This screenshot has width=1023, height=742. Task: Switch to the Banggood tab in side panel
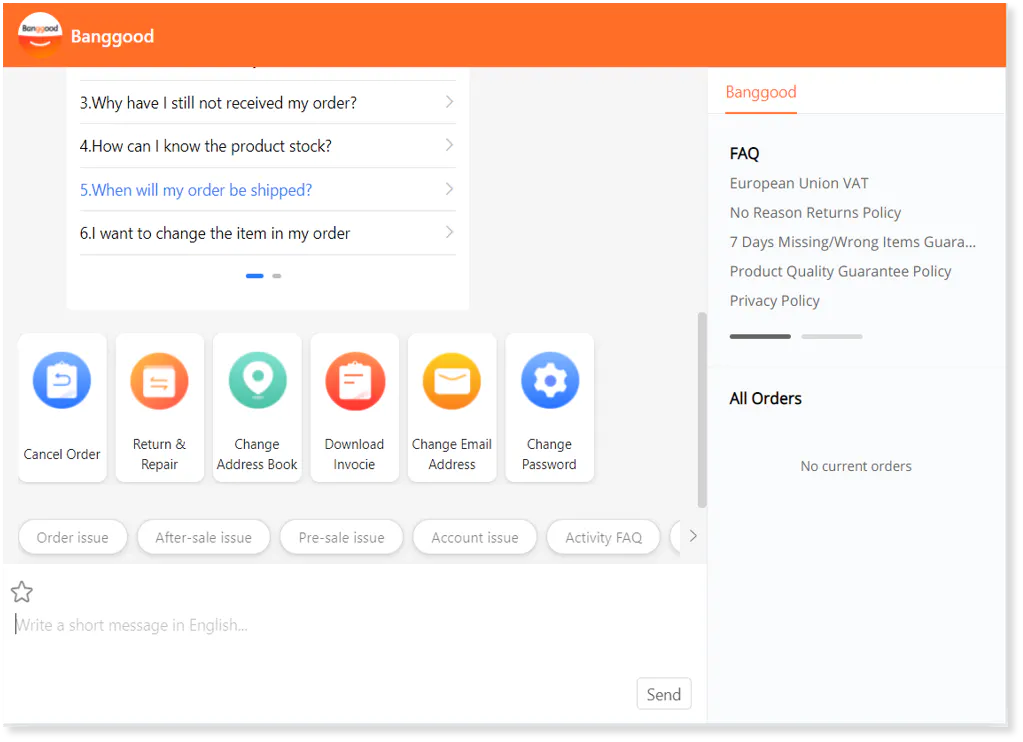(761, 93)
